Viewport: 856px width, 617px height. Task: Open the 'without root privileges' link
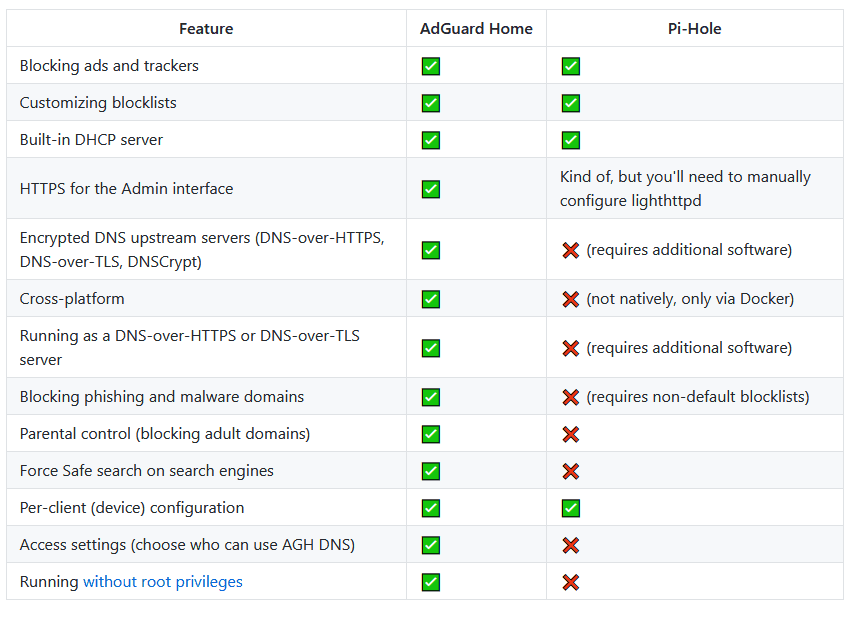coord(163,582)
